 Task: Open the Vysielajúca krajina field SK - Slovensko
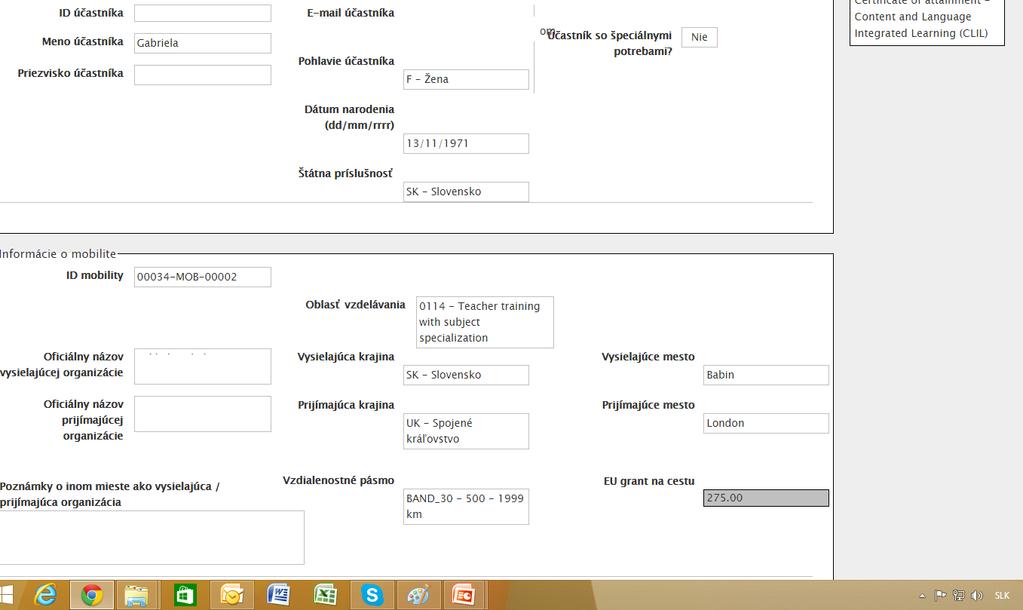pos(466,375)
